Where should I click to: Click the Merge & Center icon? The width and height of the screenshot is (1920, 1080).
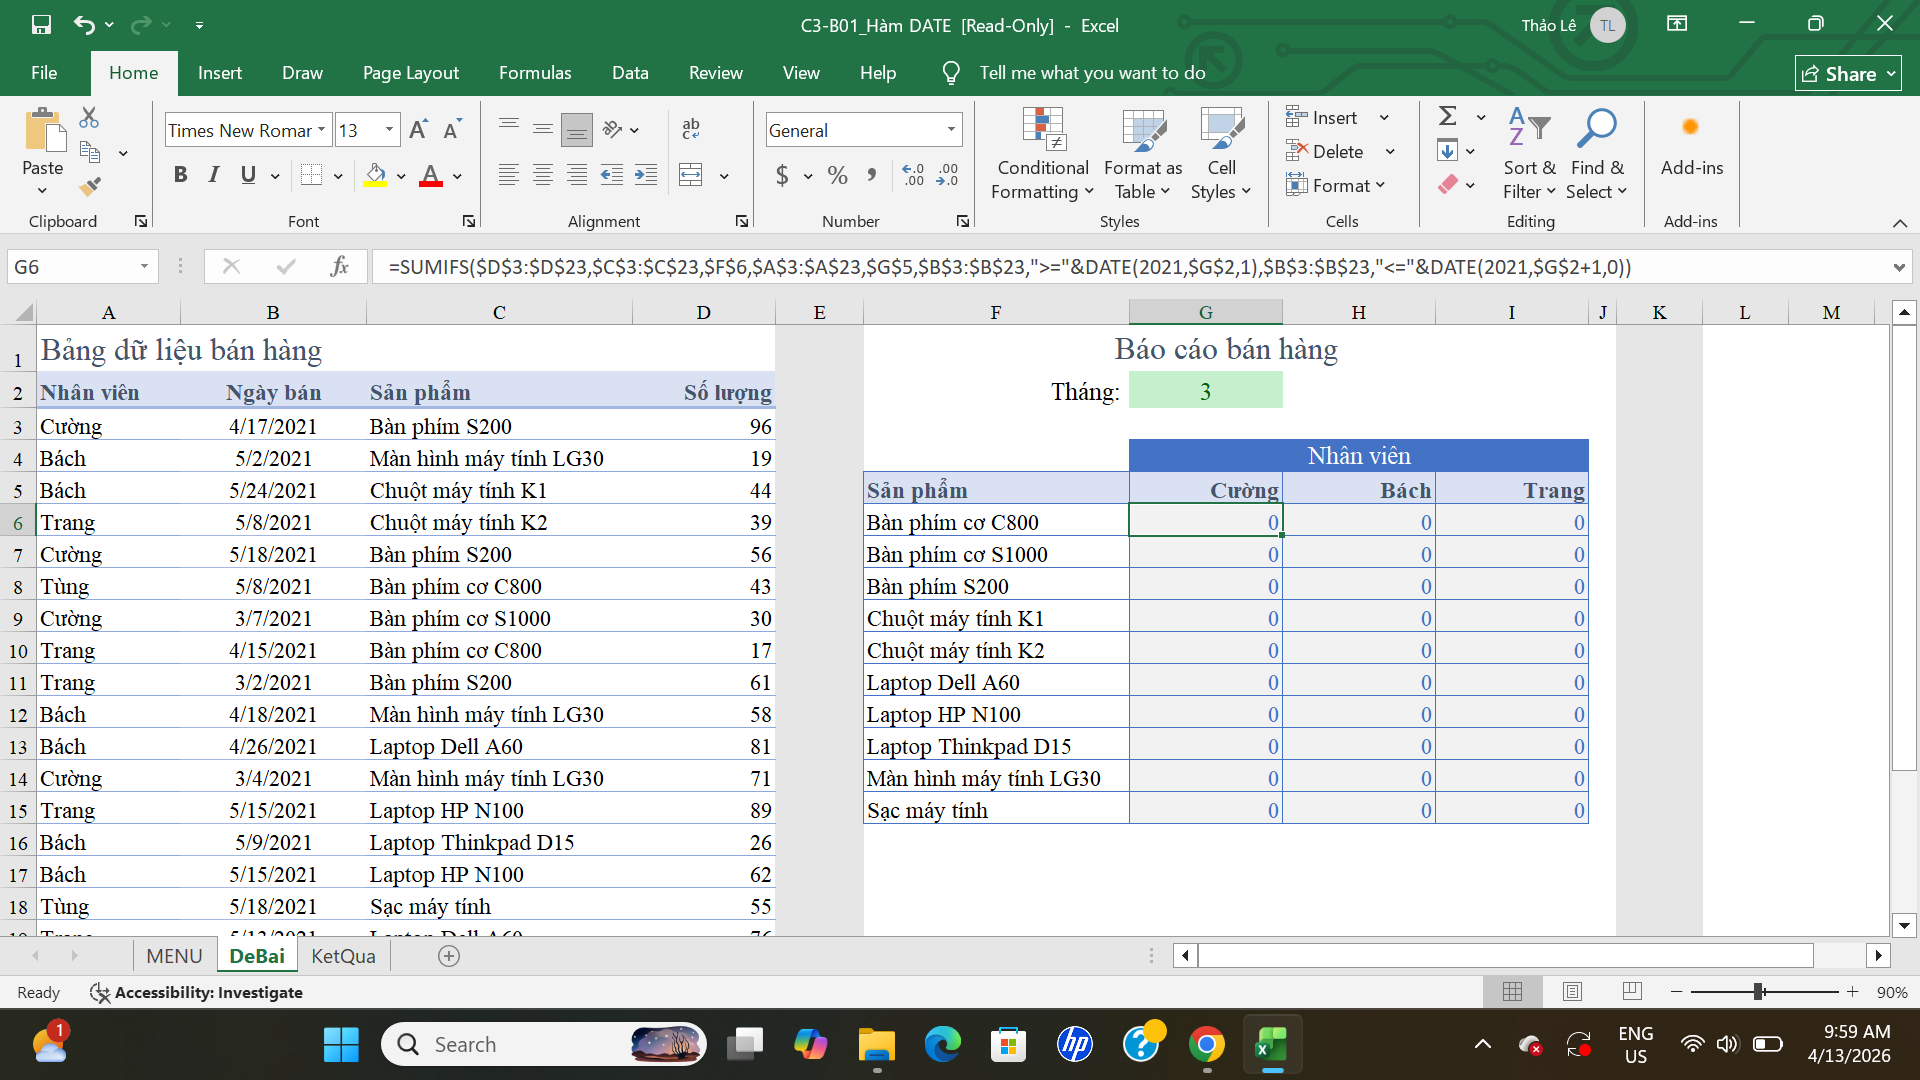click(691, 176)
